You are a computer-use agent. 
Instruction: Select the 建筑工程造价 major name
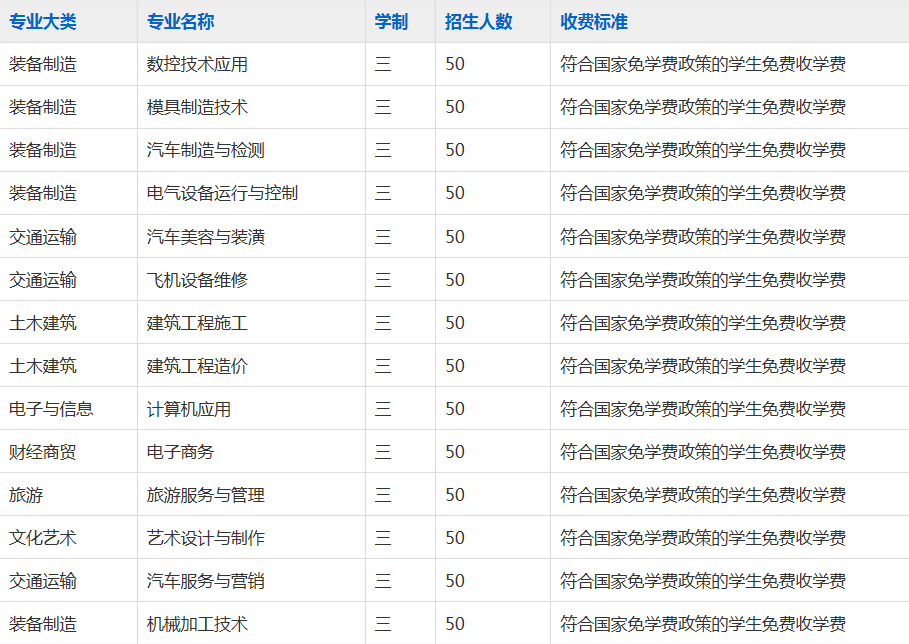pyautogui.click(x=197, y=366)
